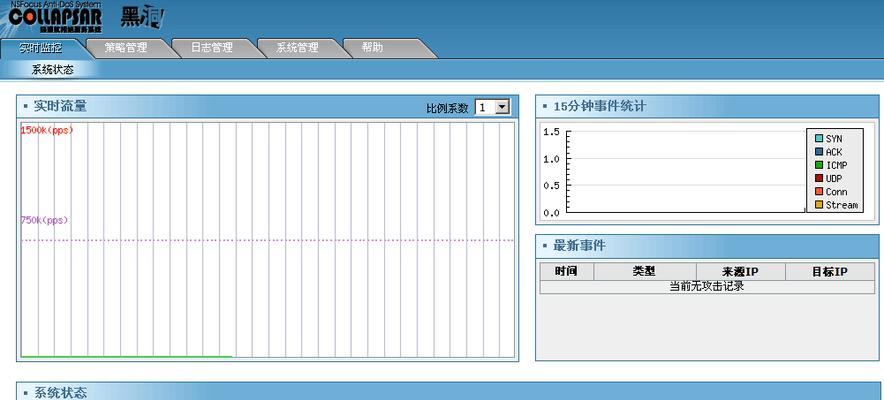Click the SYN legend color swatch

[x=819, y=139]
